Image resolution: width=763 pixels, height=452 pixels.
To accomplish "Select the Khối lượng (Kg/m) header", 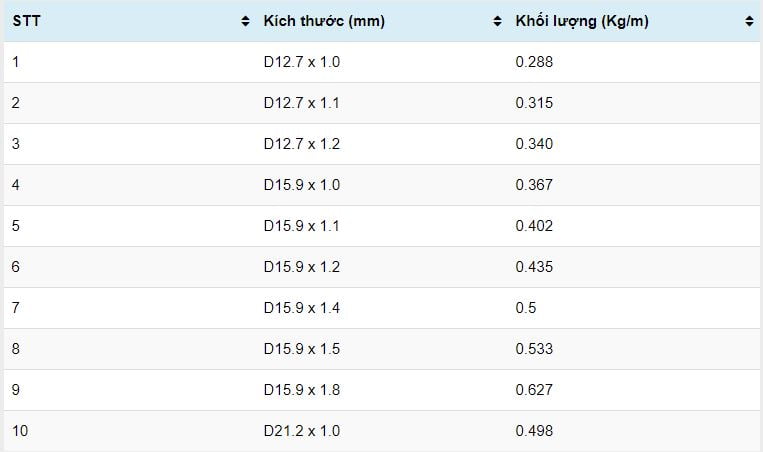I will tap(582, 21).
